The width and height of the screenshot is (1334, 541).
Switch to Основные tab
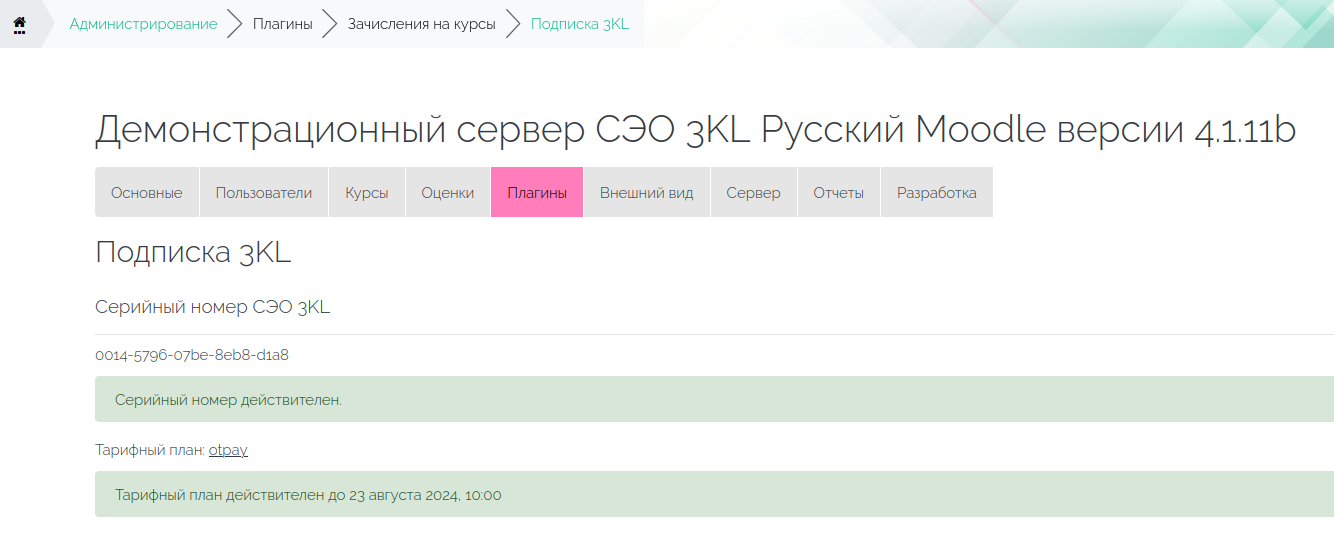(x=147, y=192)
